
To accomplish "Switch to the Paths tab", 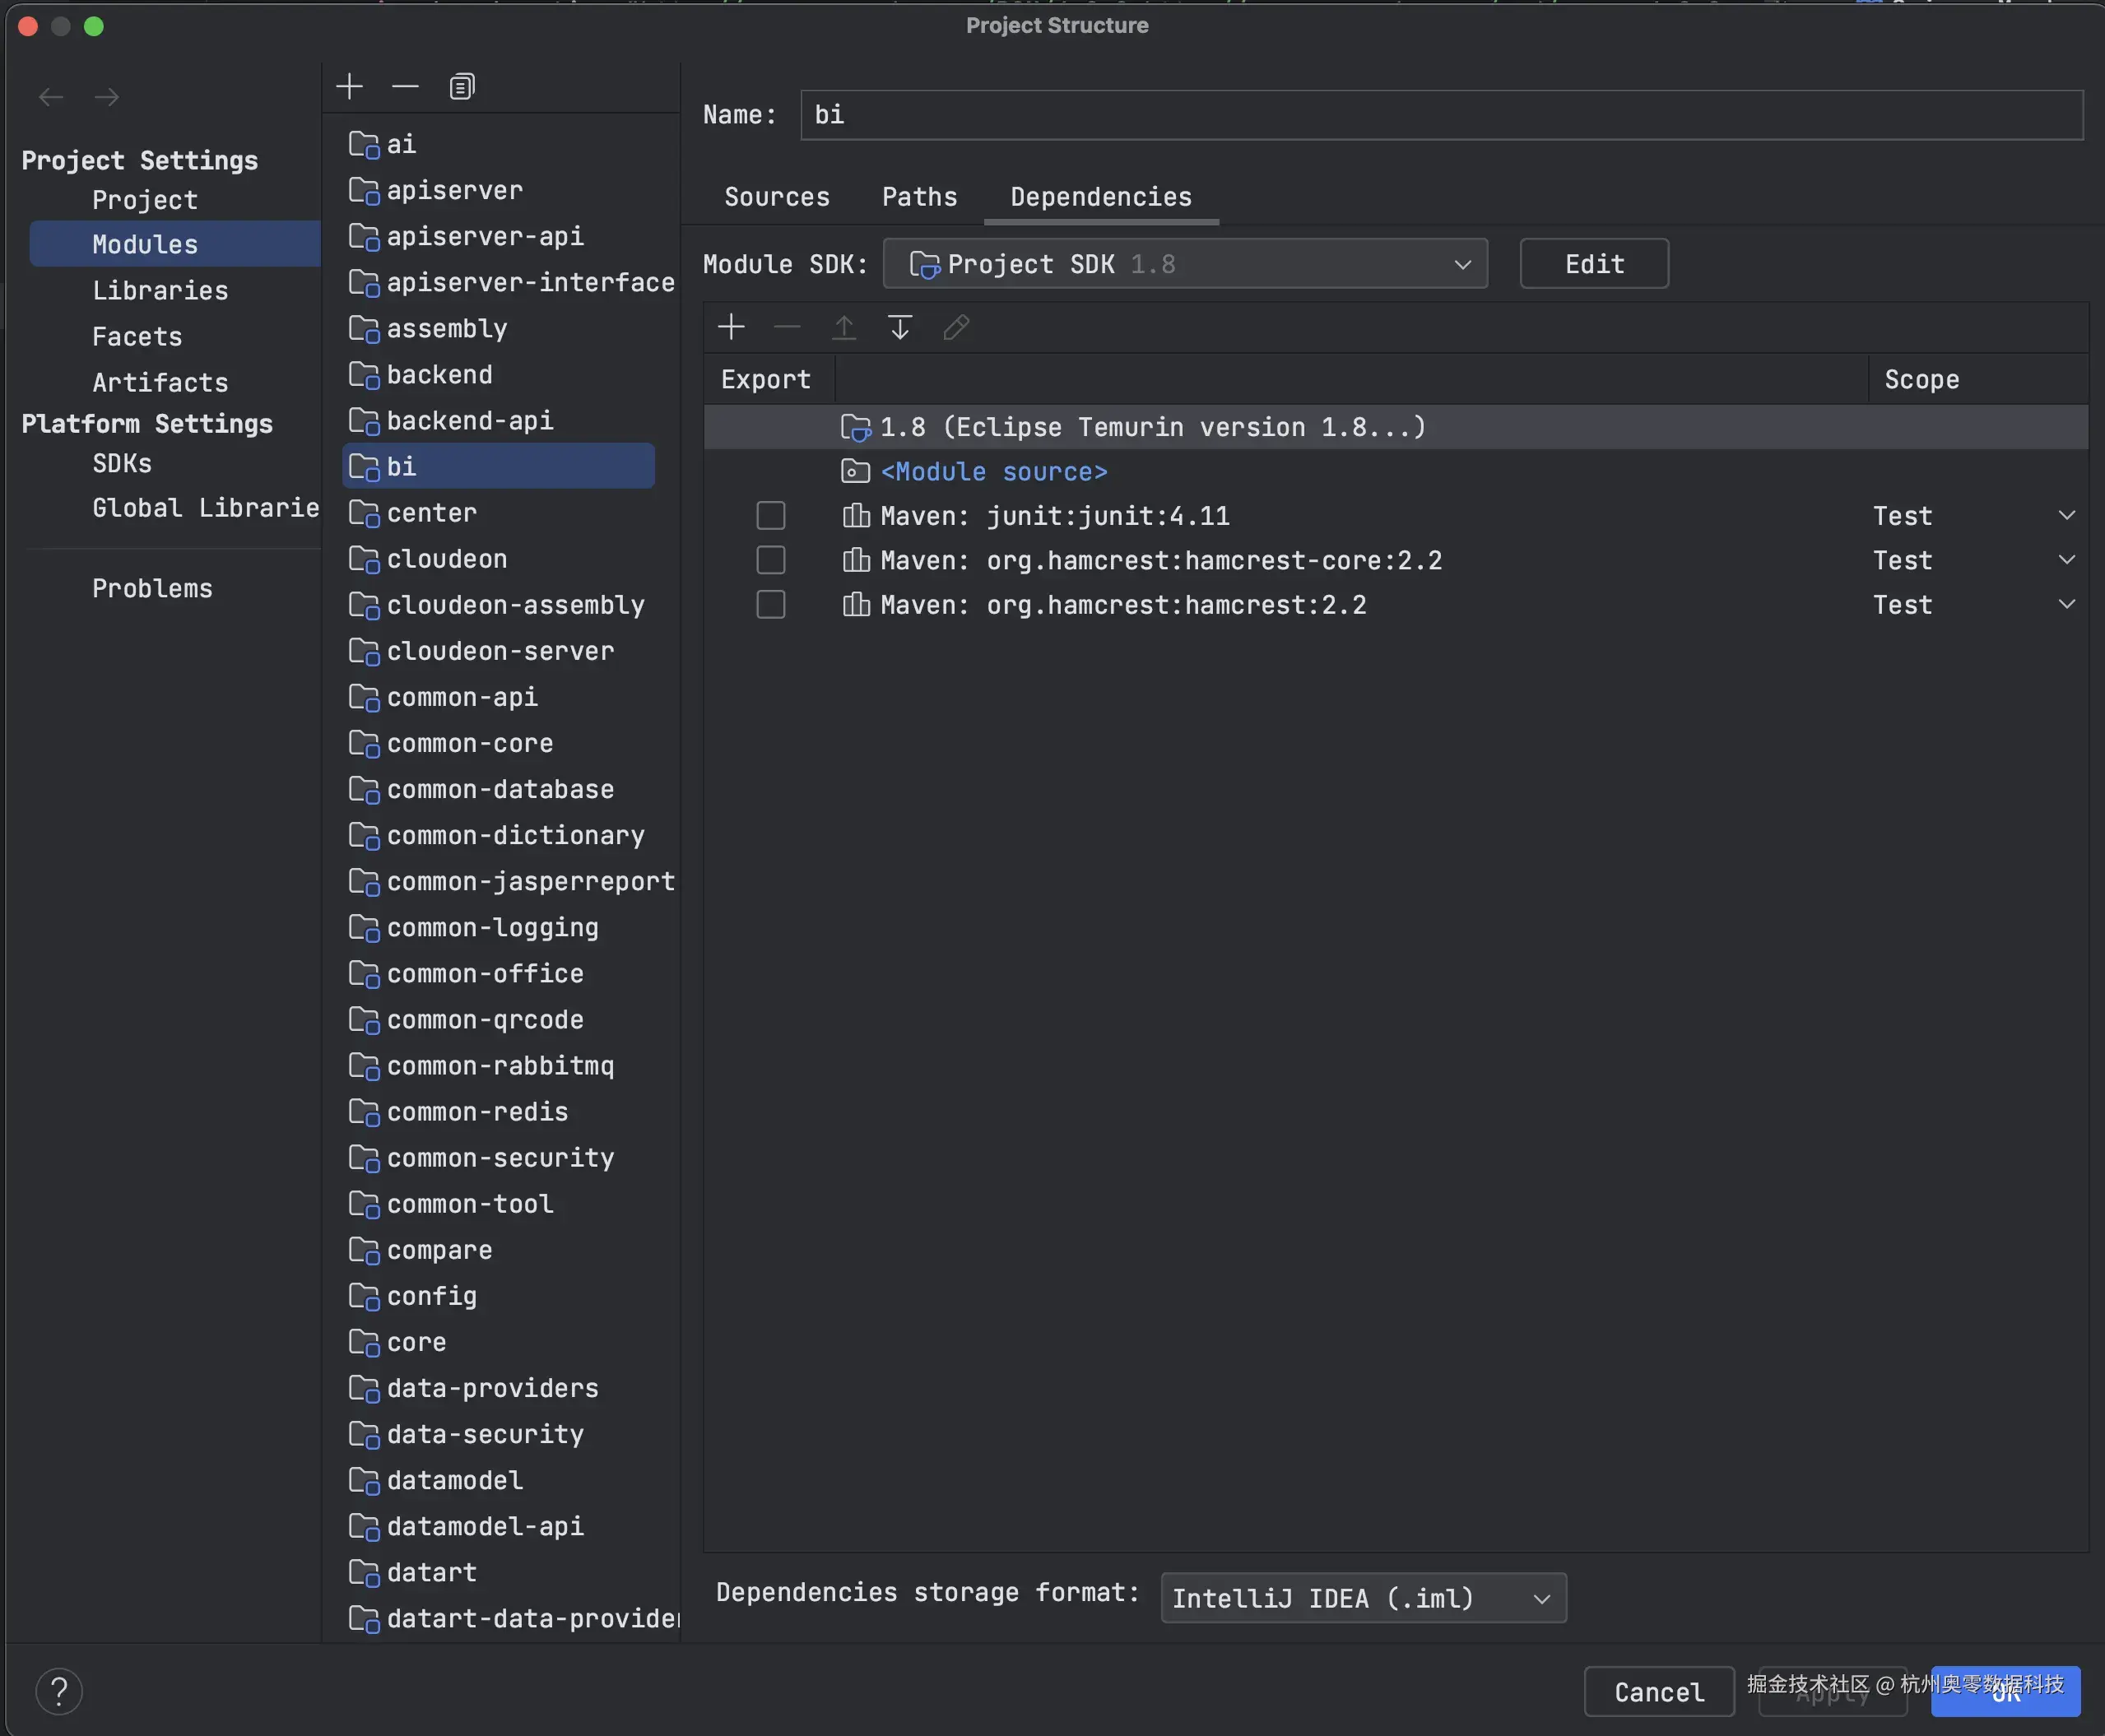I will click(918, 196).
